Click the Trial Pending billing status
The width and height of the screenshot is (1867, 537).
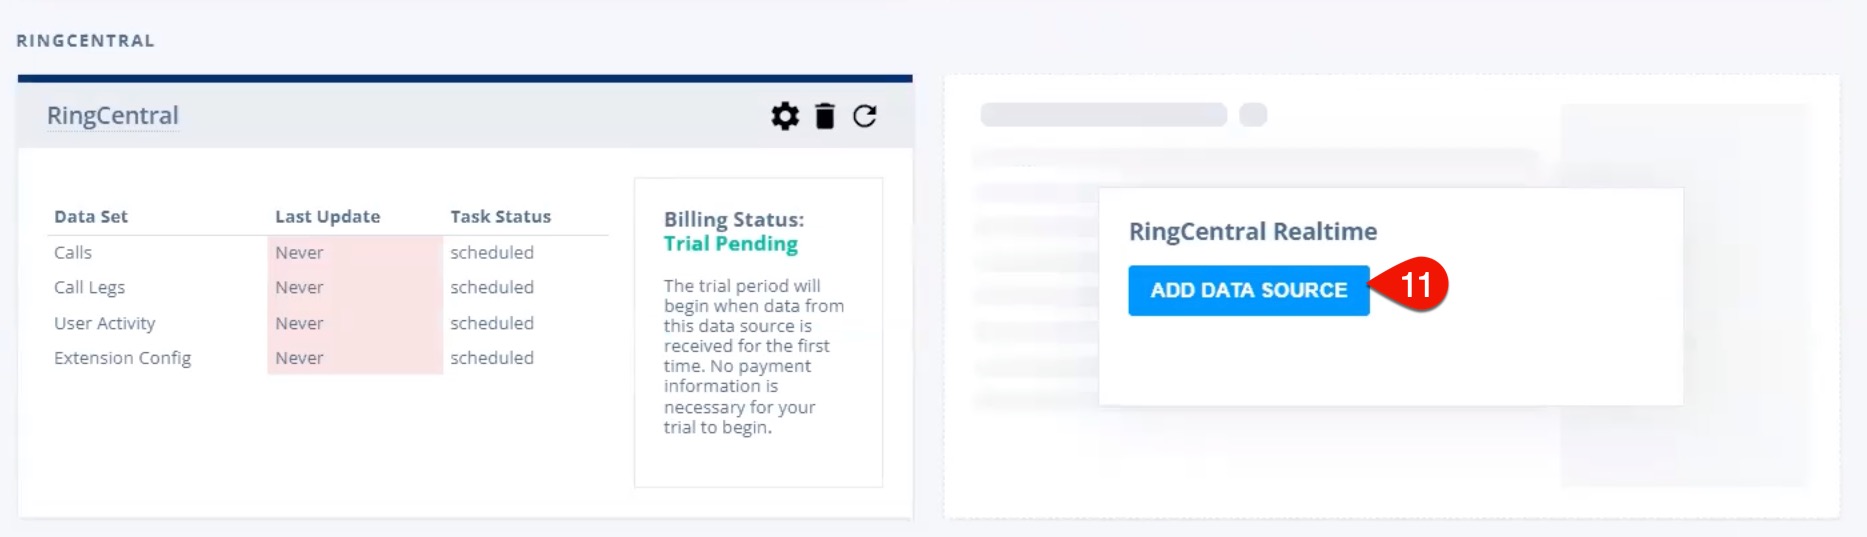point(731,244)
